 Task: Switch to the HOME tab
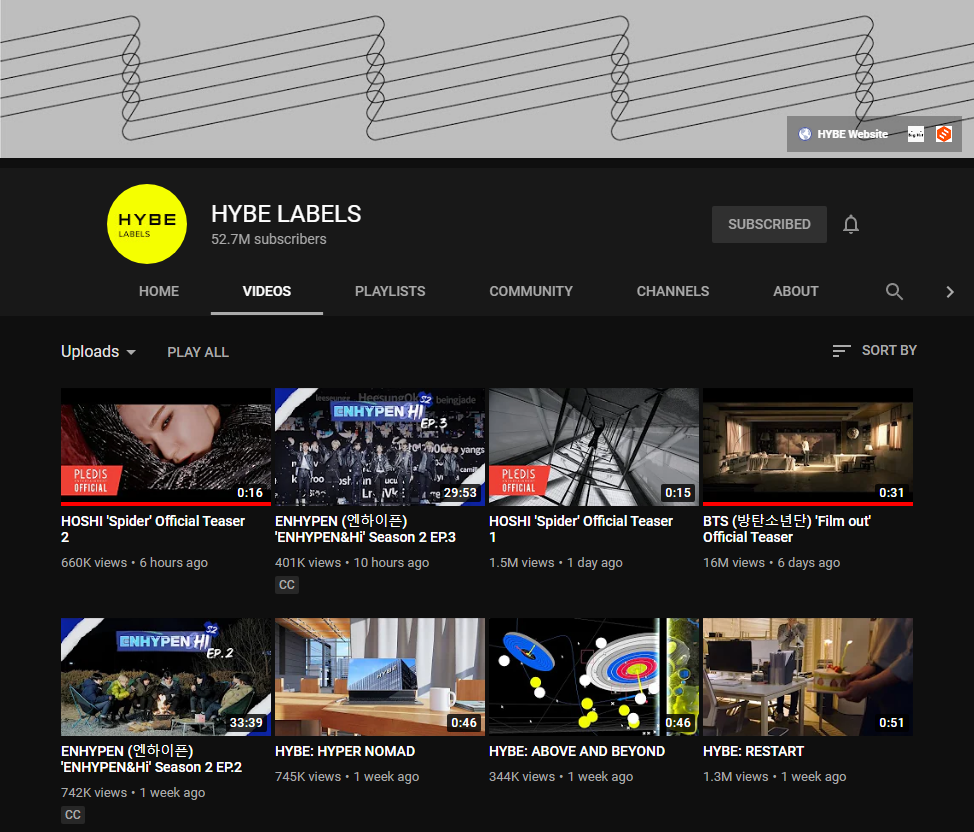(159, 291)
